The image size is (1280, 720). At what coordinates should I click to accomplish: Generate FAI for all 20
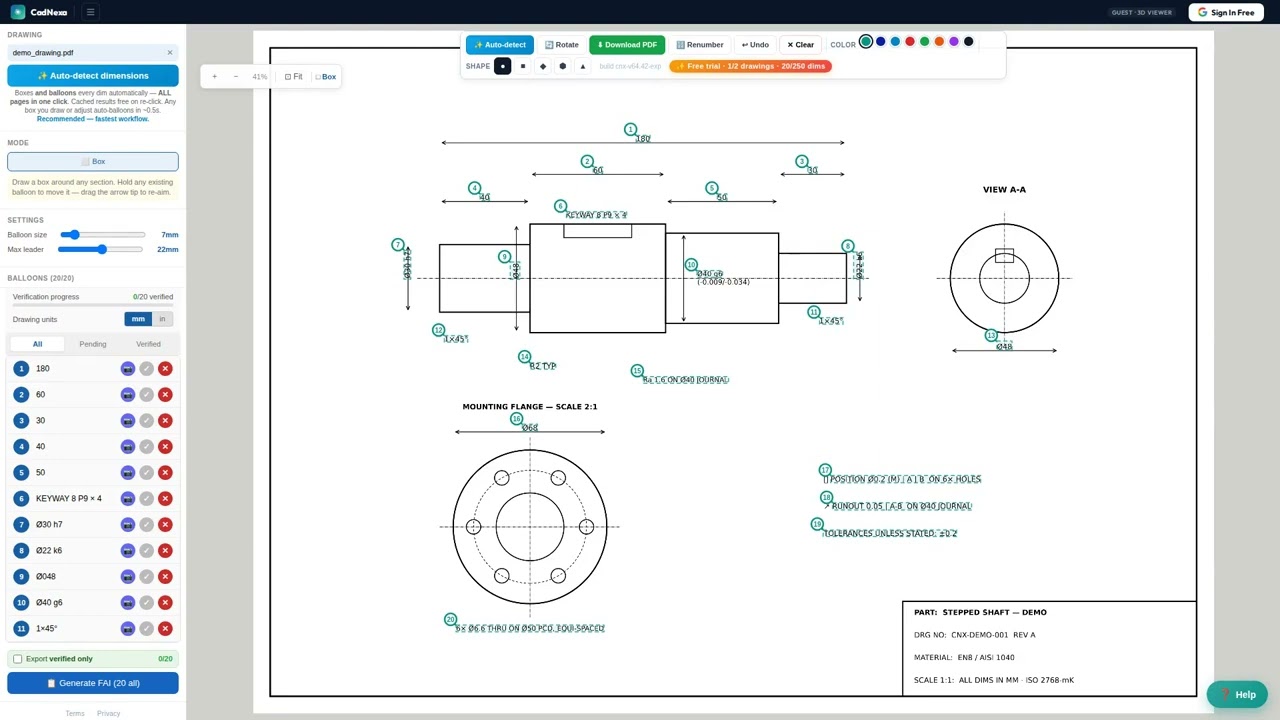pos(93,683)
